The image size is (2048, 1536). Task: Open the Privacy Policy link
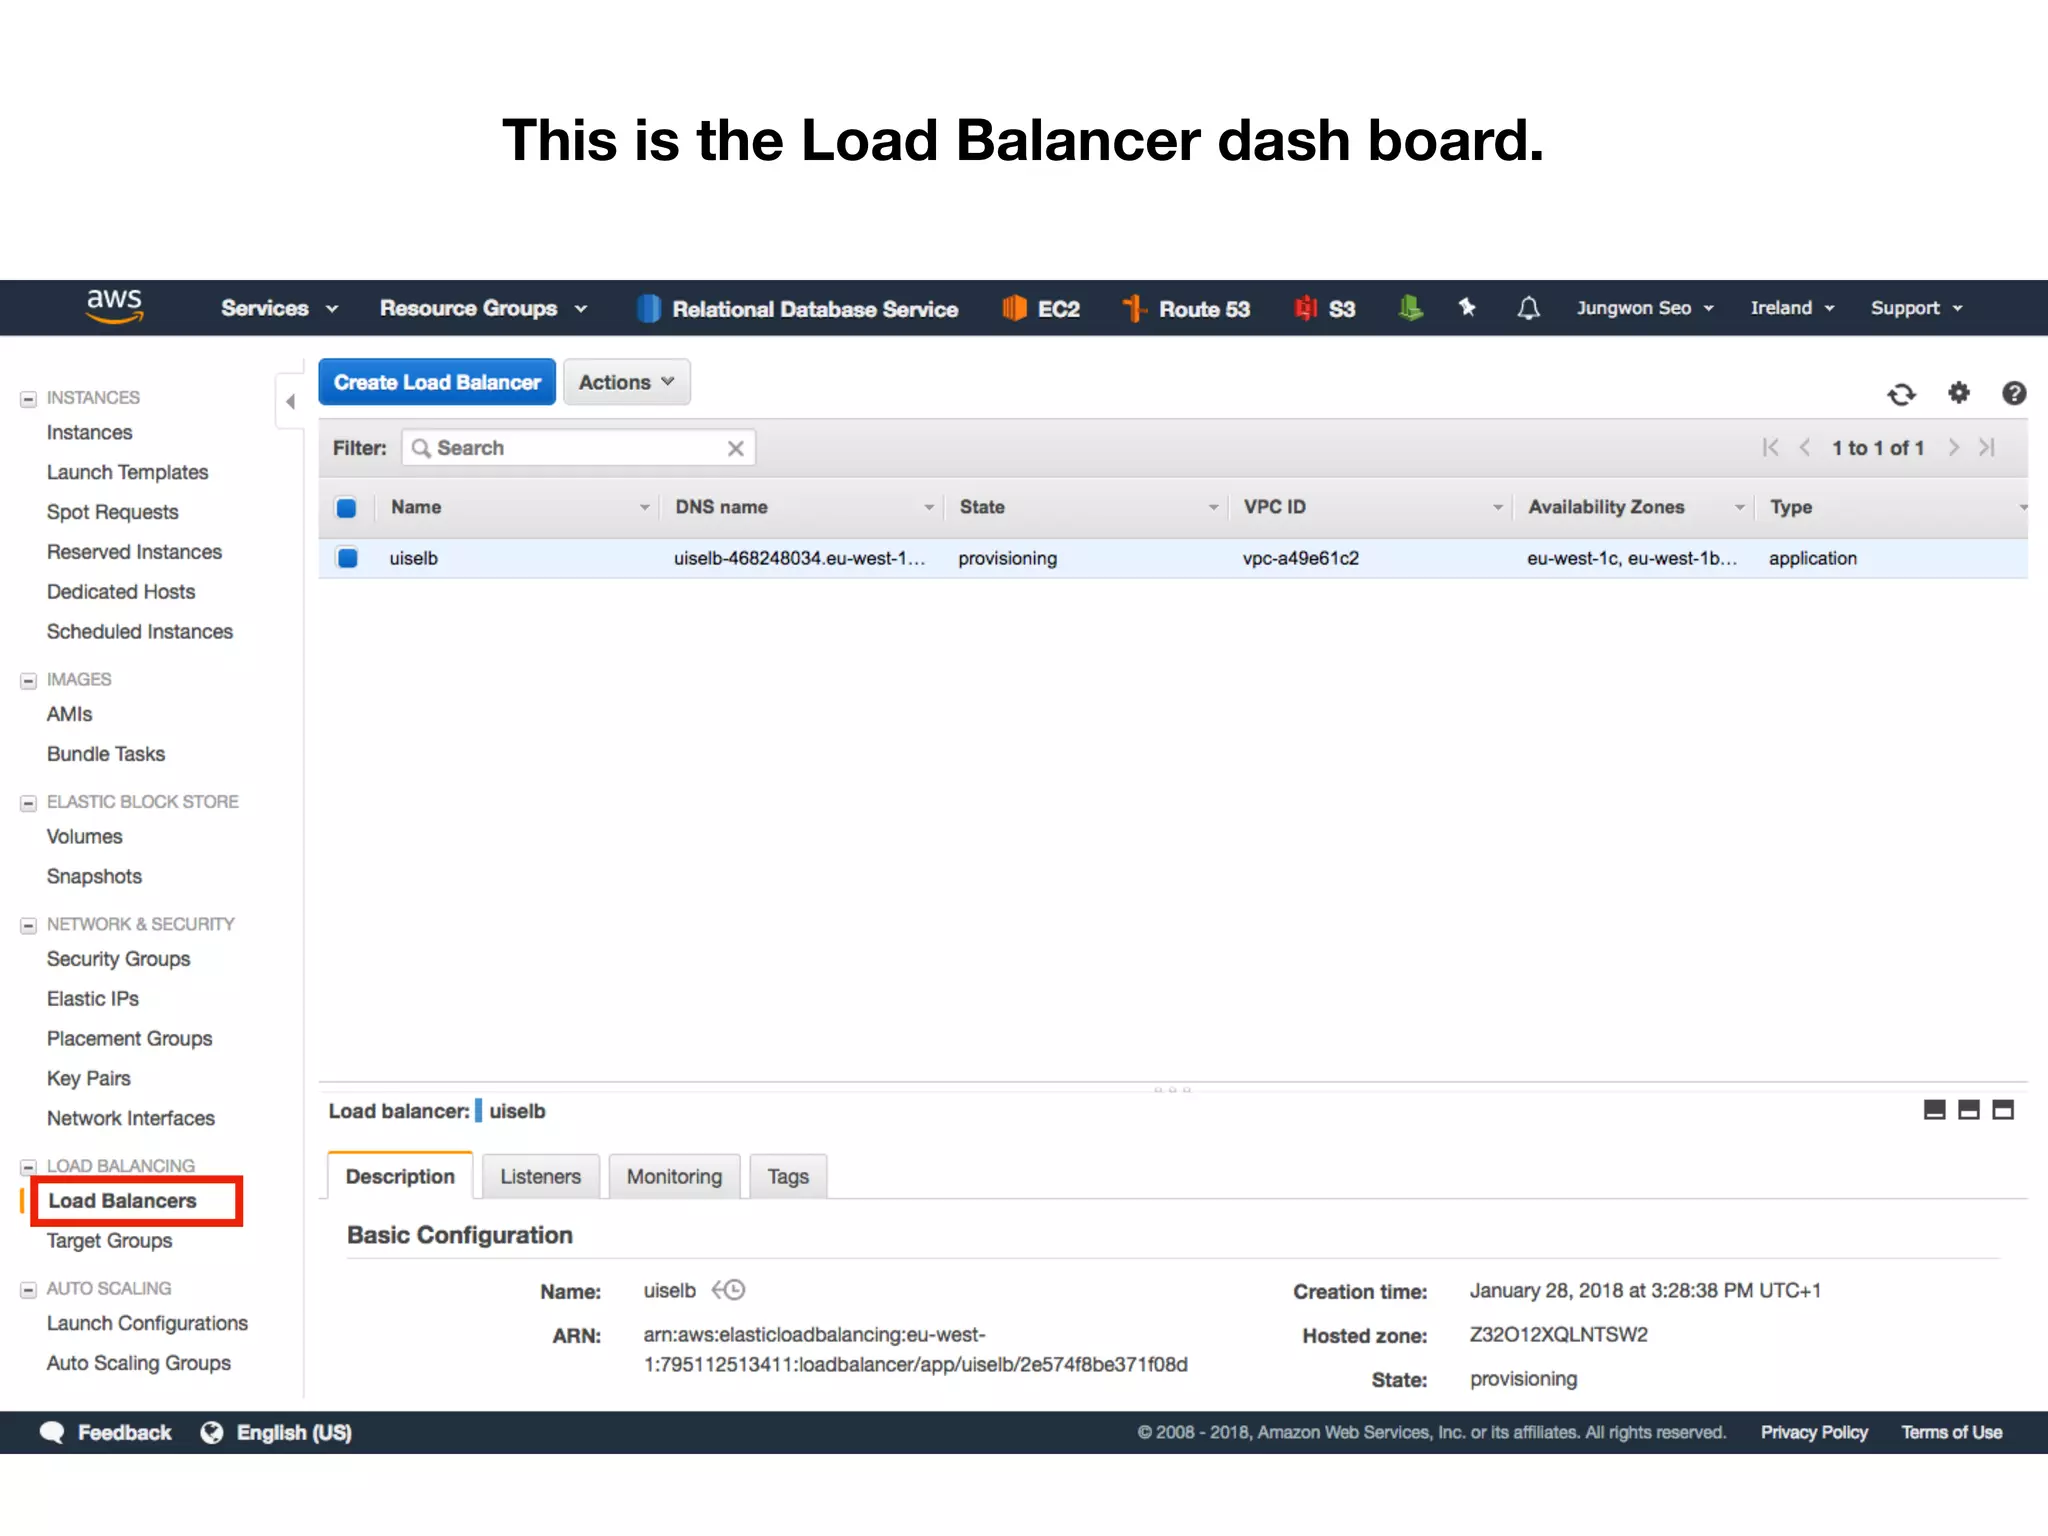(1814, 1432)
